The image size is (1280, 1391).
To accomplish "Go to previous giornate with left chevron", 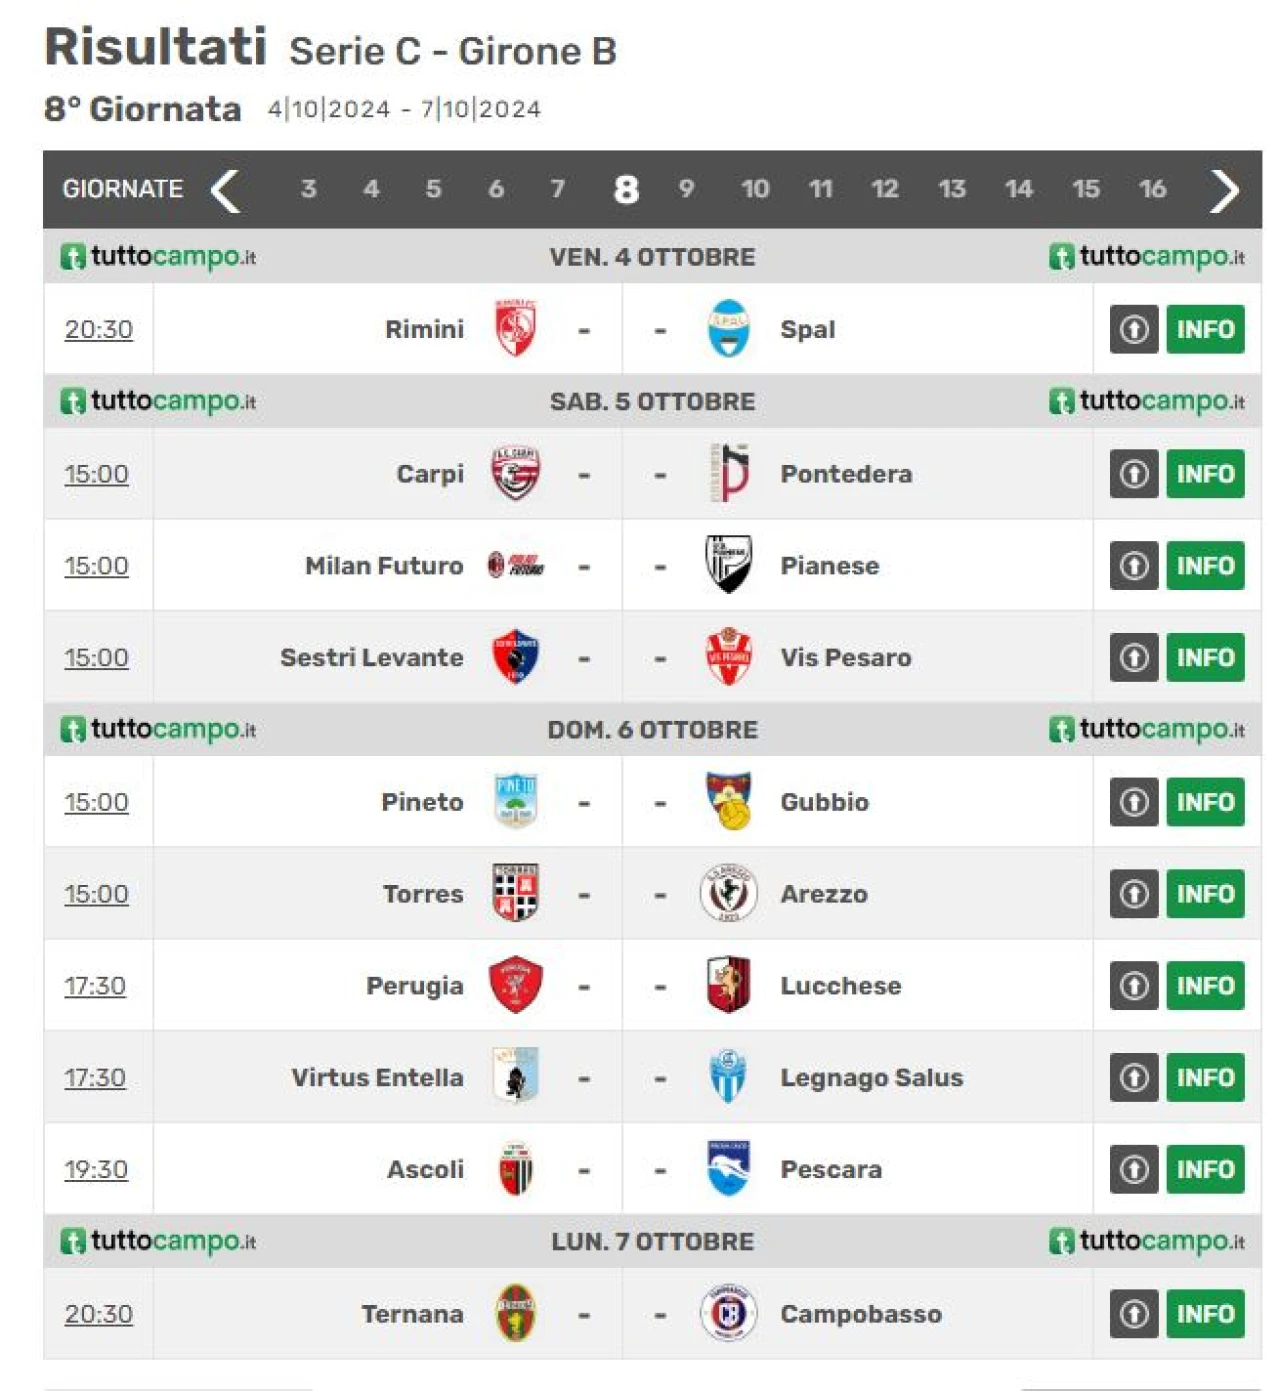I will [x=226, y=190].
